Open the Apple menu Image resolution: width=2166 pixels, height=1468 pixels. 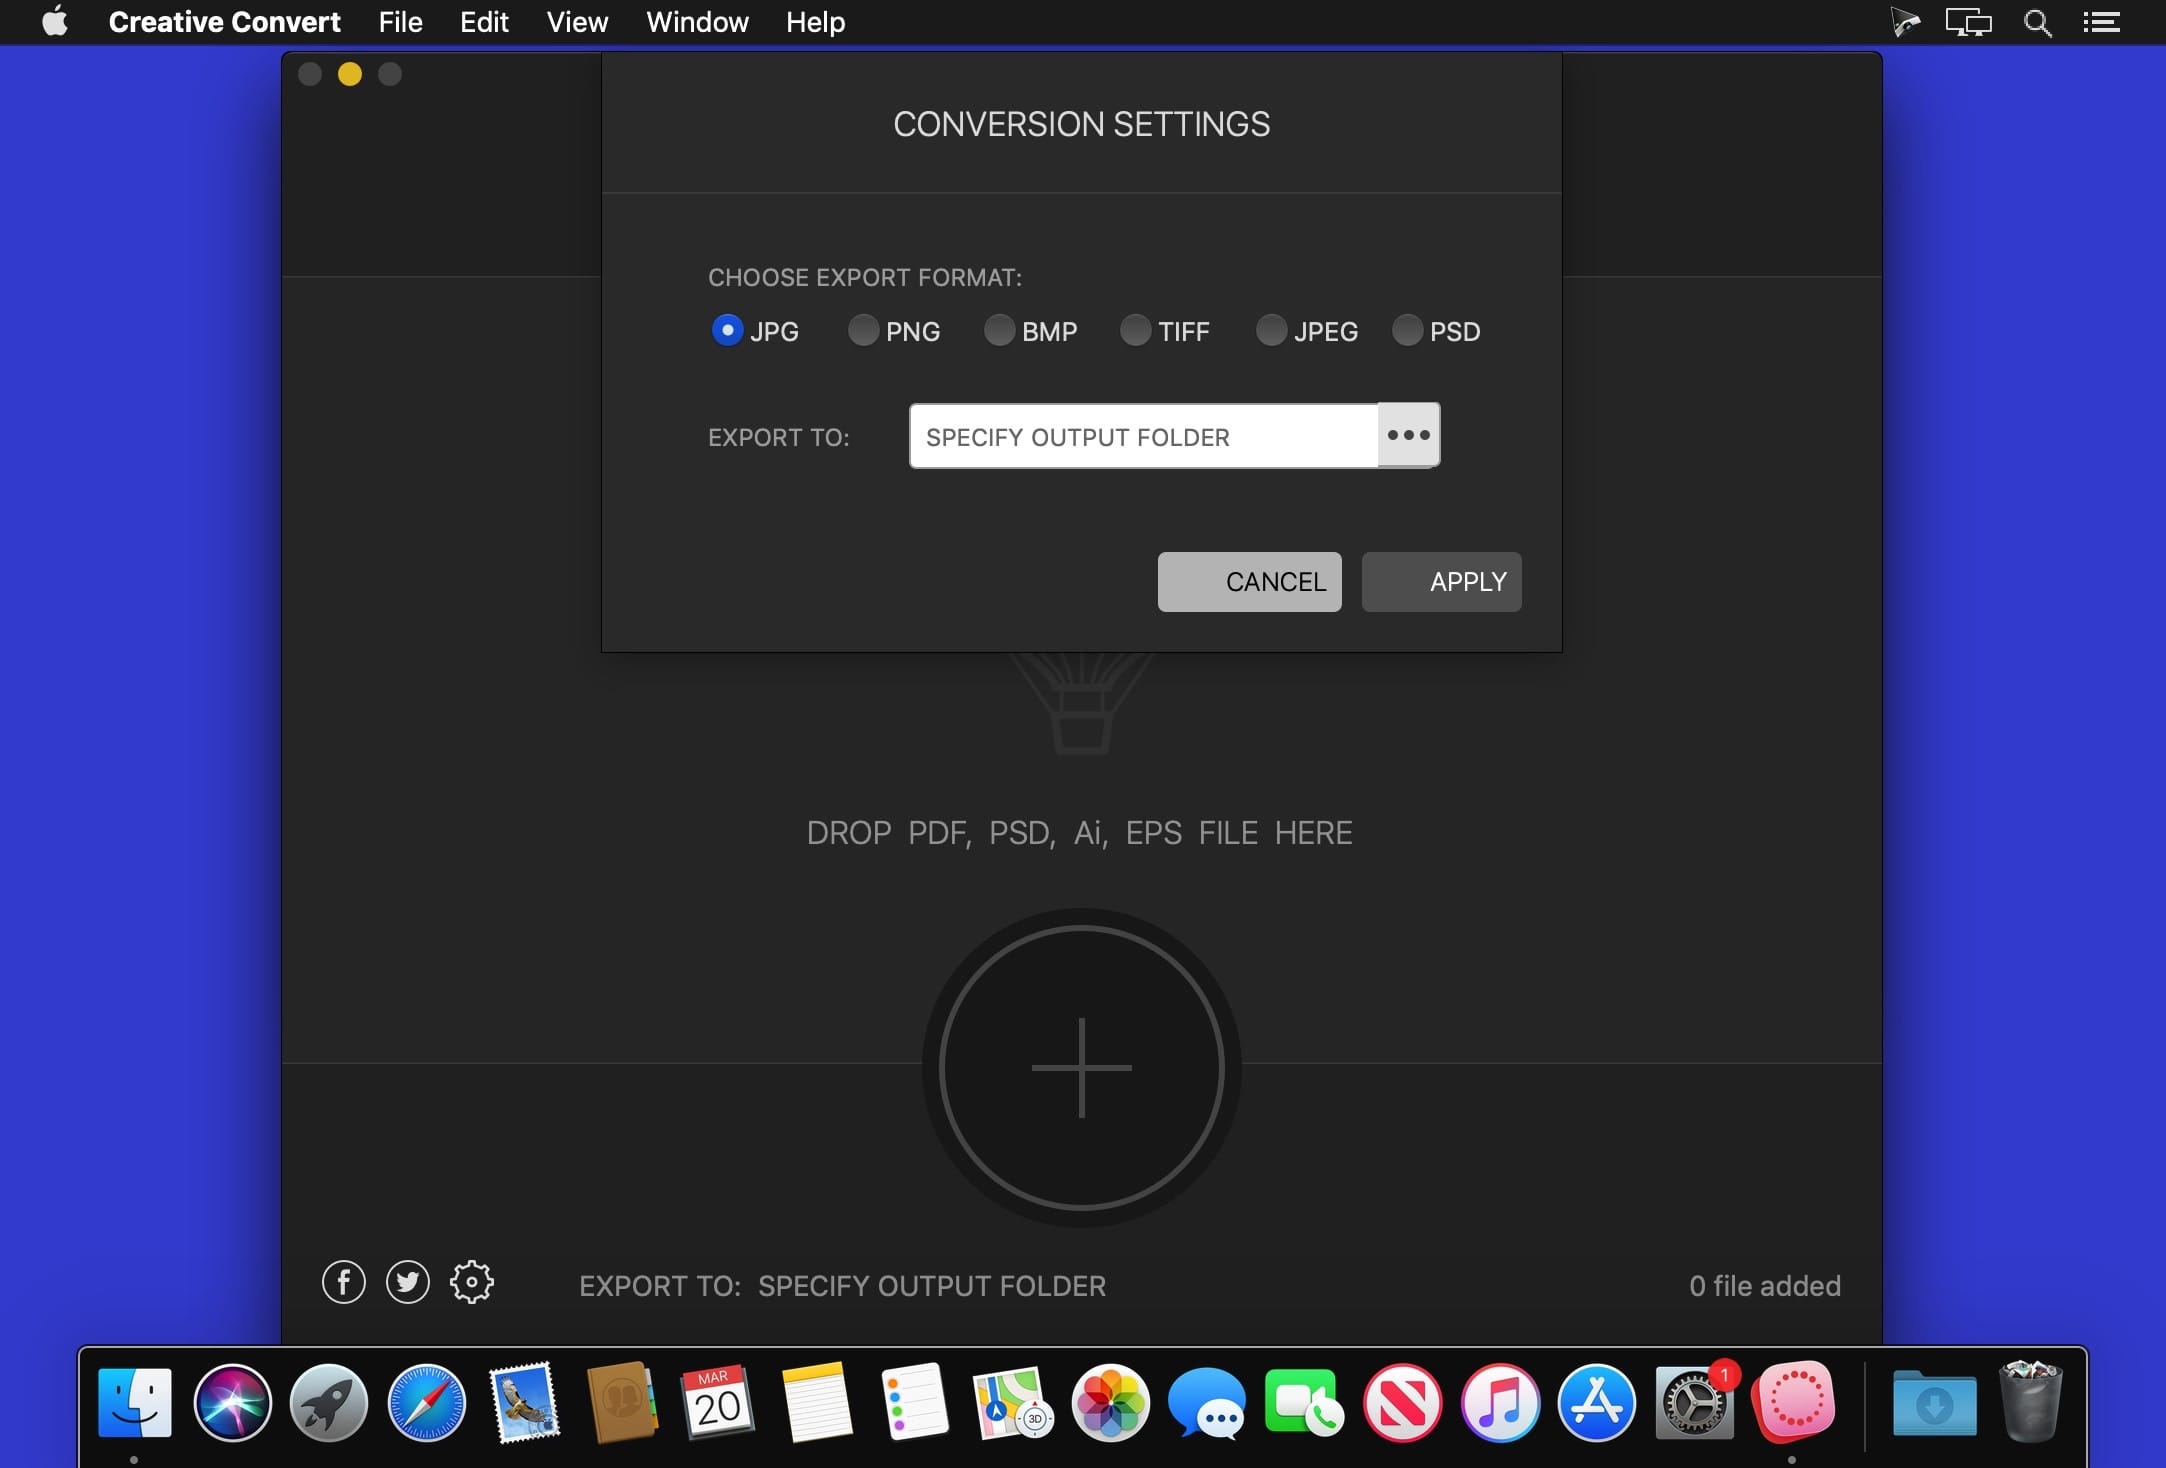click(x=56, y=21)
